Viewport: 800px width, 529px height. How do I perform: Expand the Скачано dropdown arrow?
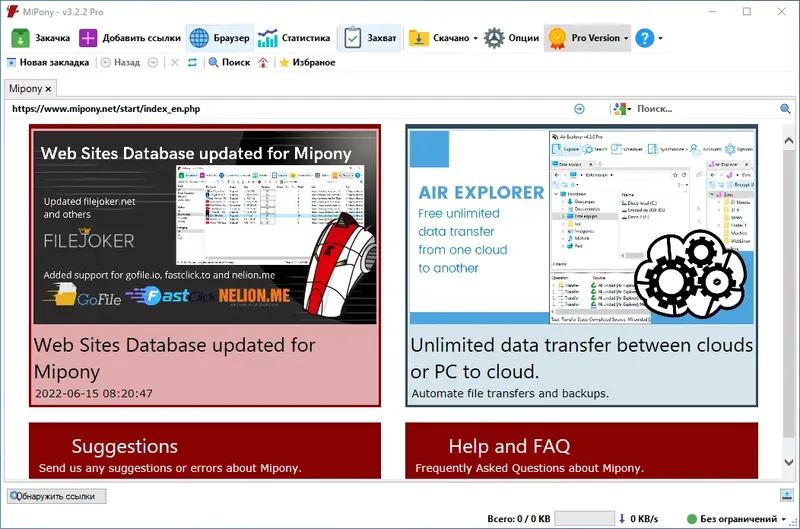[476, 38]
